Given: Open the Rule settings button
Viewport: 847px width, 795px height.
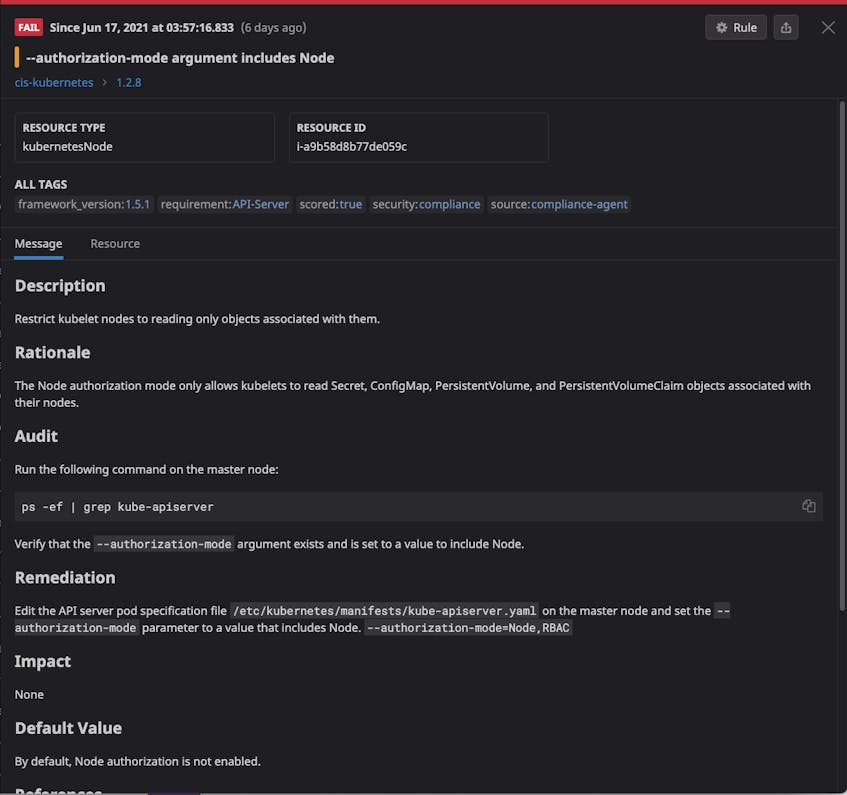Looking at the screenshot, I should pos(736,28).
